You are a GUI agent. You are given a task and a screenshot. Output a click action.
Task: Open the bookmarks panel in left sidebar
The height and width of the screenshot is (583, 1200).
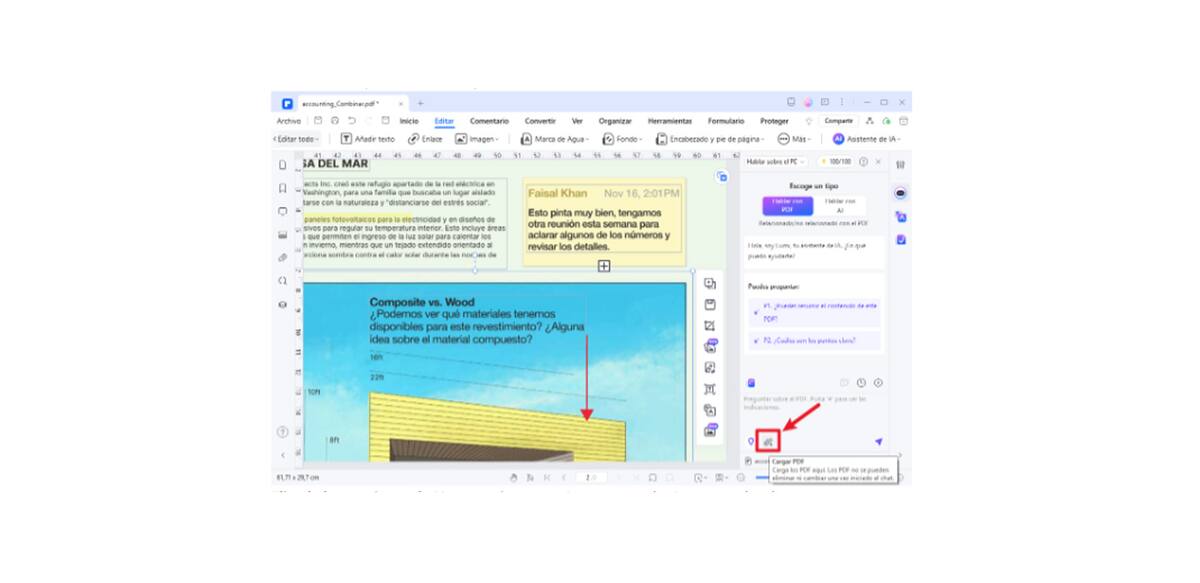(283, 188)
